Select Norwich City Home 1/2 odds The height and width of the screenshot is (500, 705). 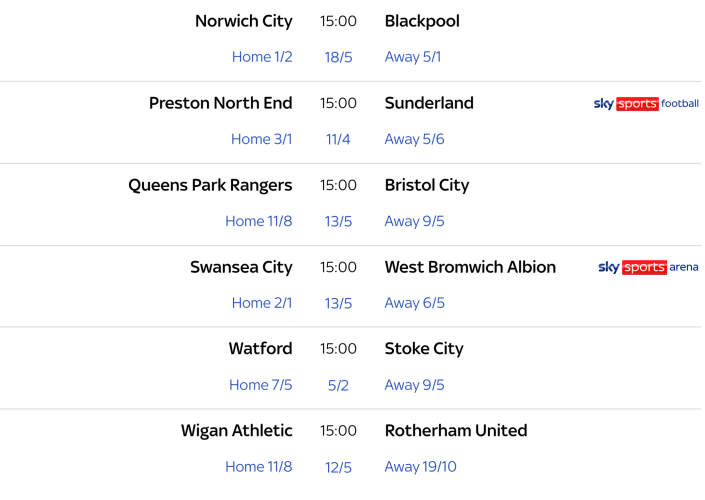(x=262, y=57)
